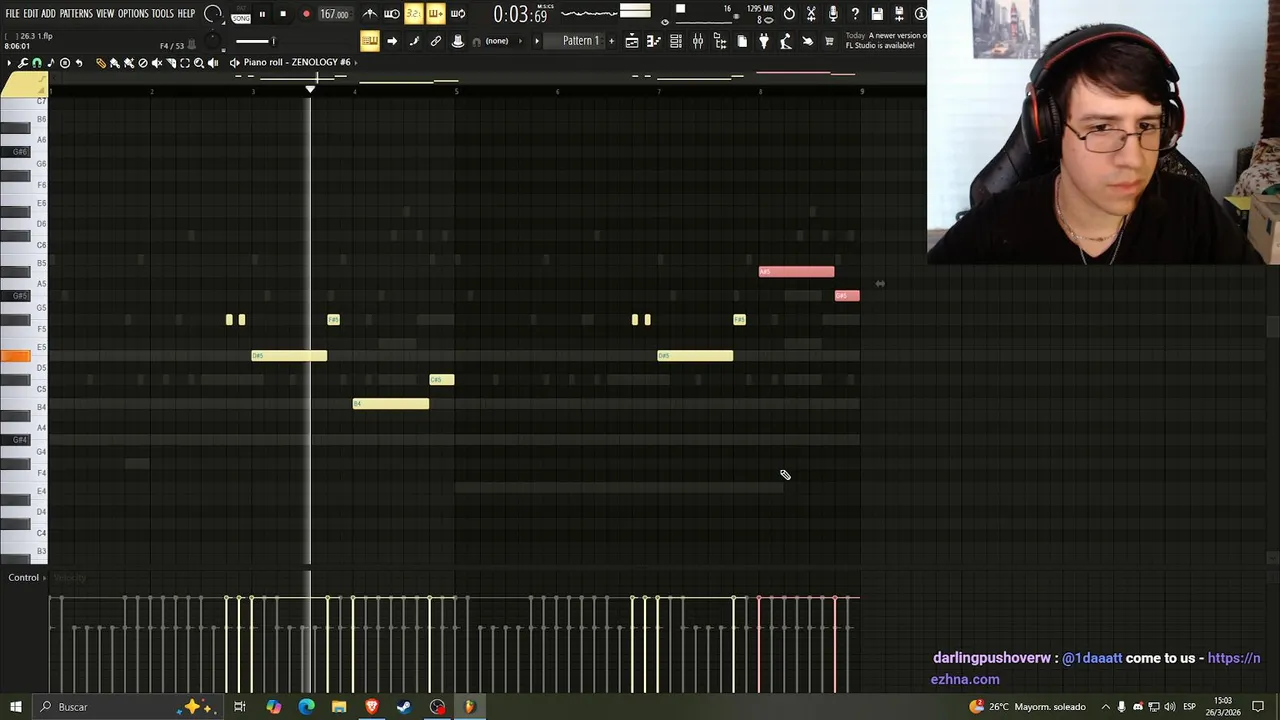Toggle typing keyboard to piano button

(x=369, y=41)
